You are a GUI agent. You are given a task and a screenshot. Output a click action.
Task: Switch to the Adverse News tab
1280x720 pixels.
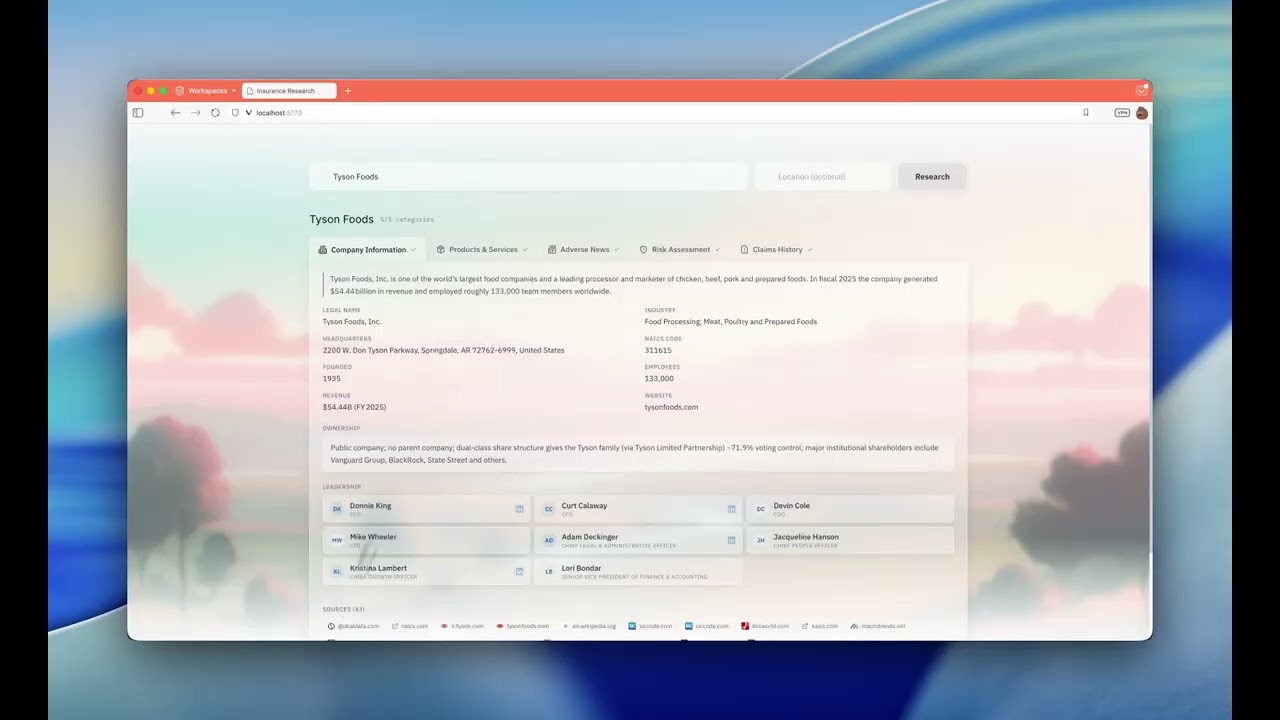click(x=584, y=250)
